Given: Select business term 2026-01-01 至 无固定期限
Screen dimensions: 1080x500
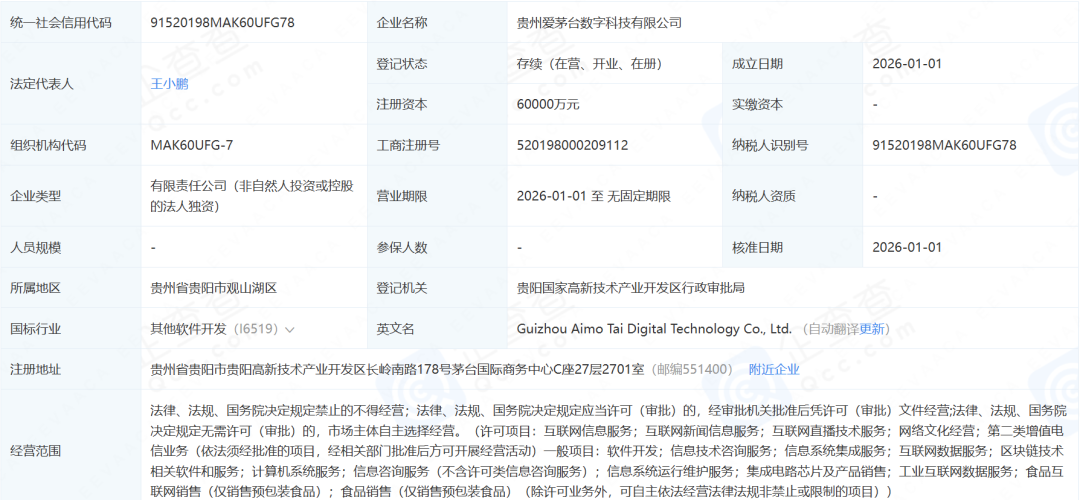Looking at the screenshot, I should [594, 196].
